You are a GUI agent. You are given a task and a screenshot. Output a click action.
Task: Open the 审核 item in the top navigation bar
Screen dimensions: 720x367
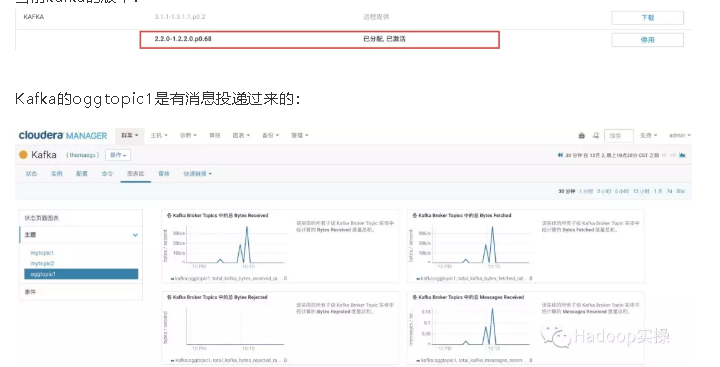(x=214, y=136)
